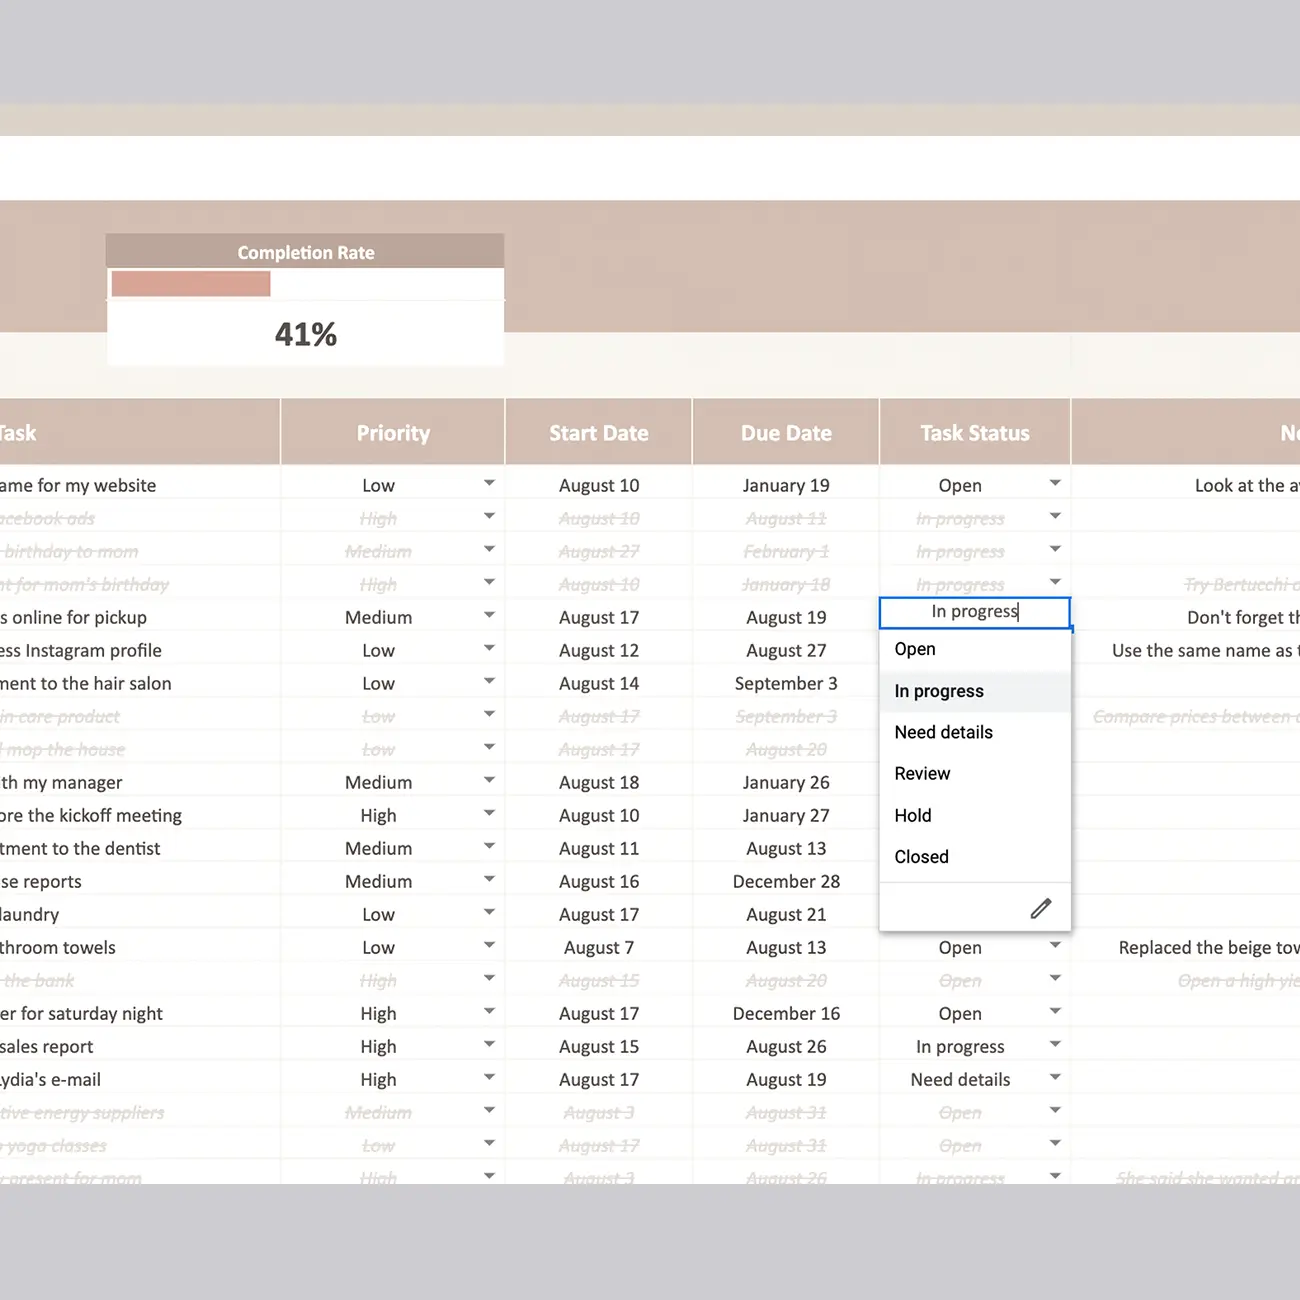The height and width of the screenshot is (1300, 1300).
Task: Expand priority dropdown for Instagram profile row
Action: click(489, 648)
